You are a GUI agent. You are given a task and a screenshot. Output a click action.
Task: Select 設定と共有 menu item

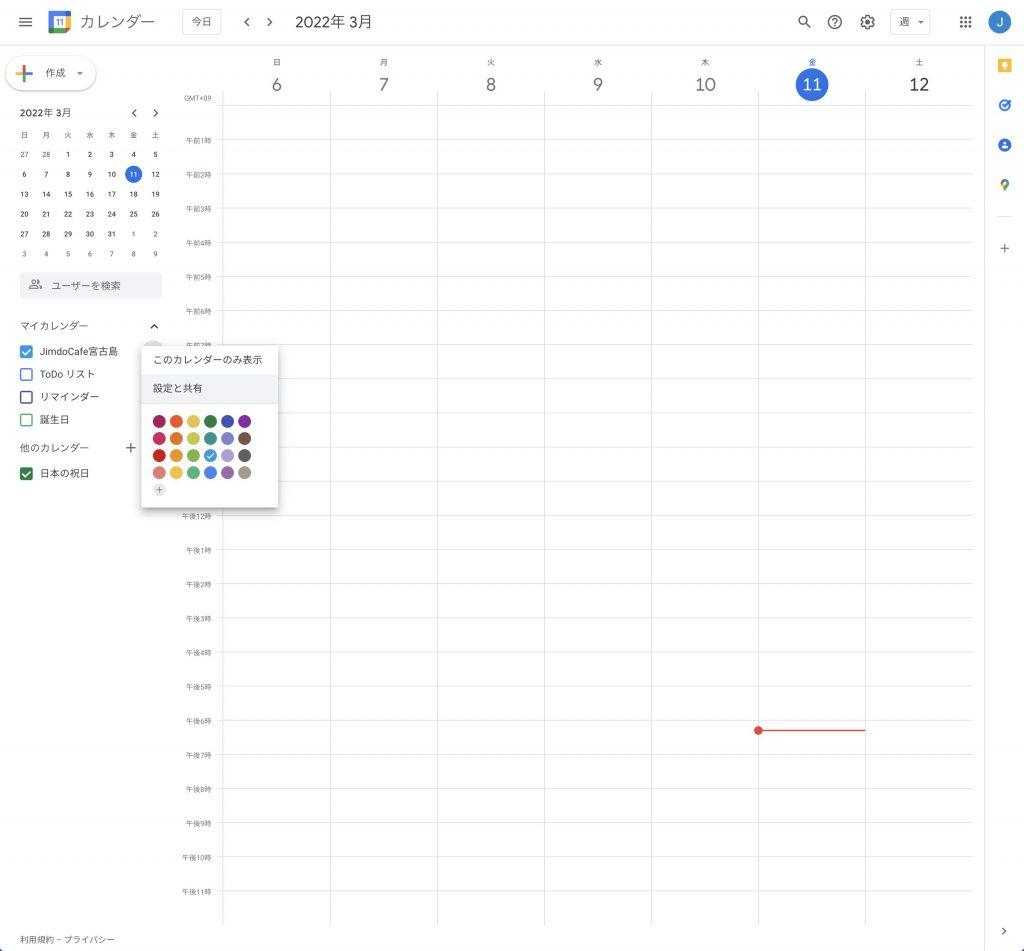coord(210,389)
